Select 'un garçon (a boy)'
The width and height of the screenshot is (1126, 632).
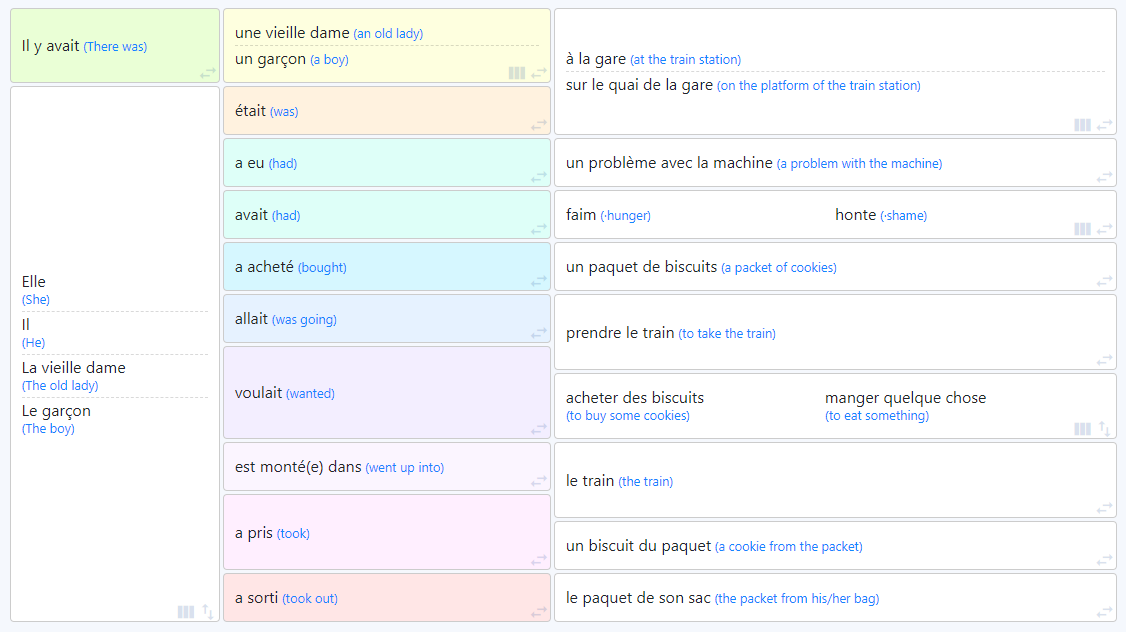tap(292, 59)
